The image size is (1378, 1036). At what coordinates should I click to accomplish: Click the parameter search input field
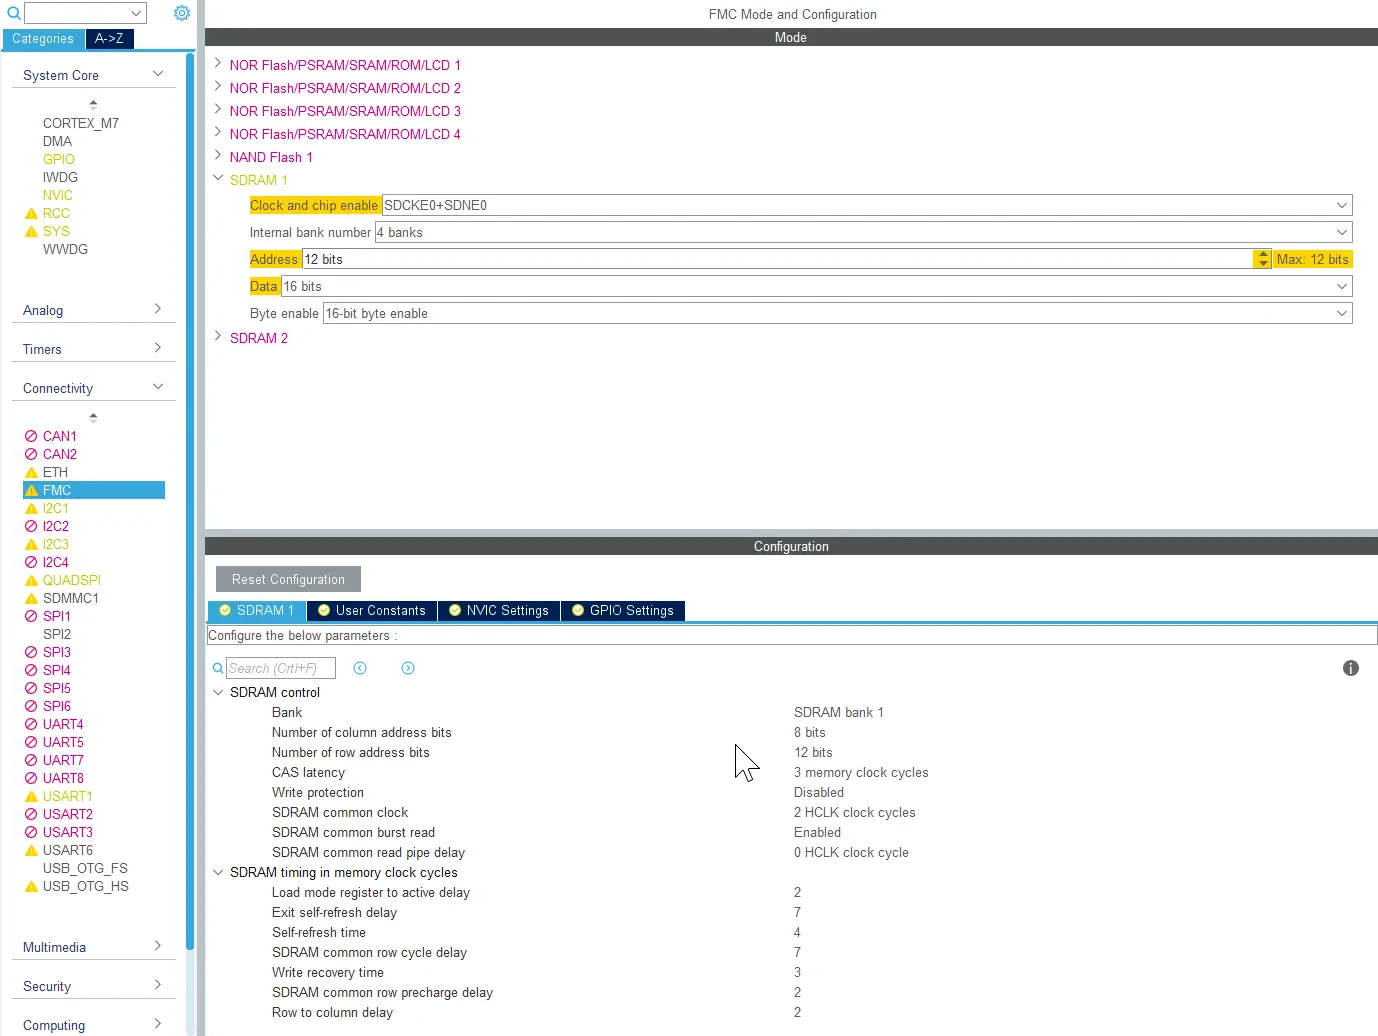pyautogui.click(x=280, y=668)
